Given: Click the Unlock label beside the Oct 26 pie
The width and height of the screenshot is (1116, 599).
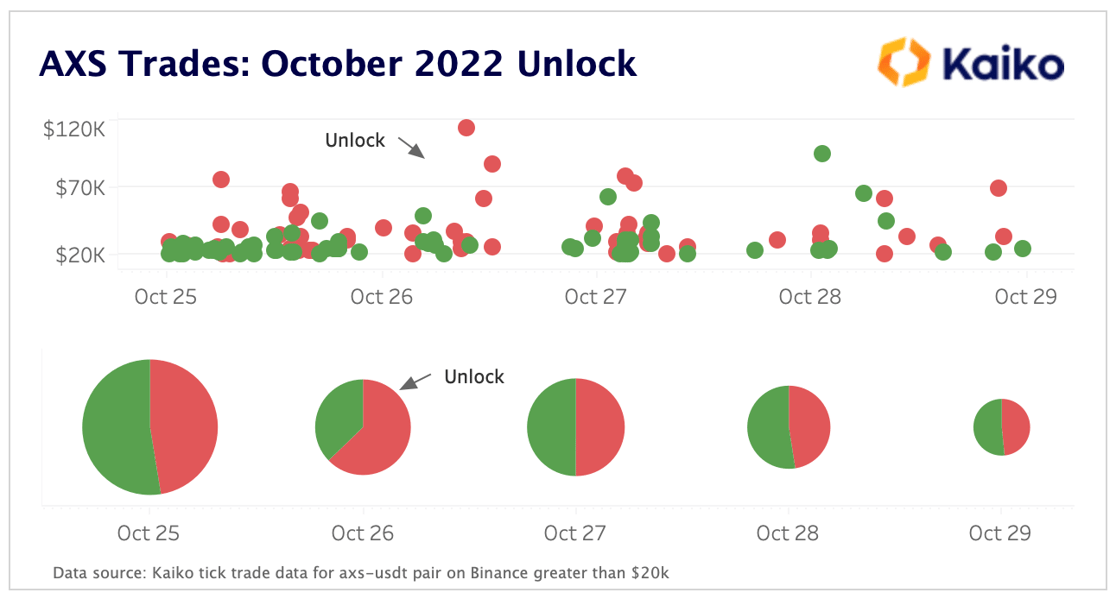Looking at the screenshot, I should pos(474,377).
